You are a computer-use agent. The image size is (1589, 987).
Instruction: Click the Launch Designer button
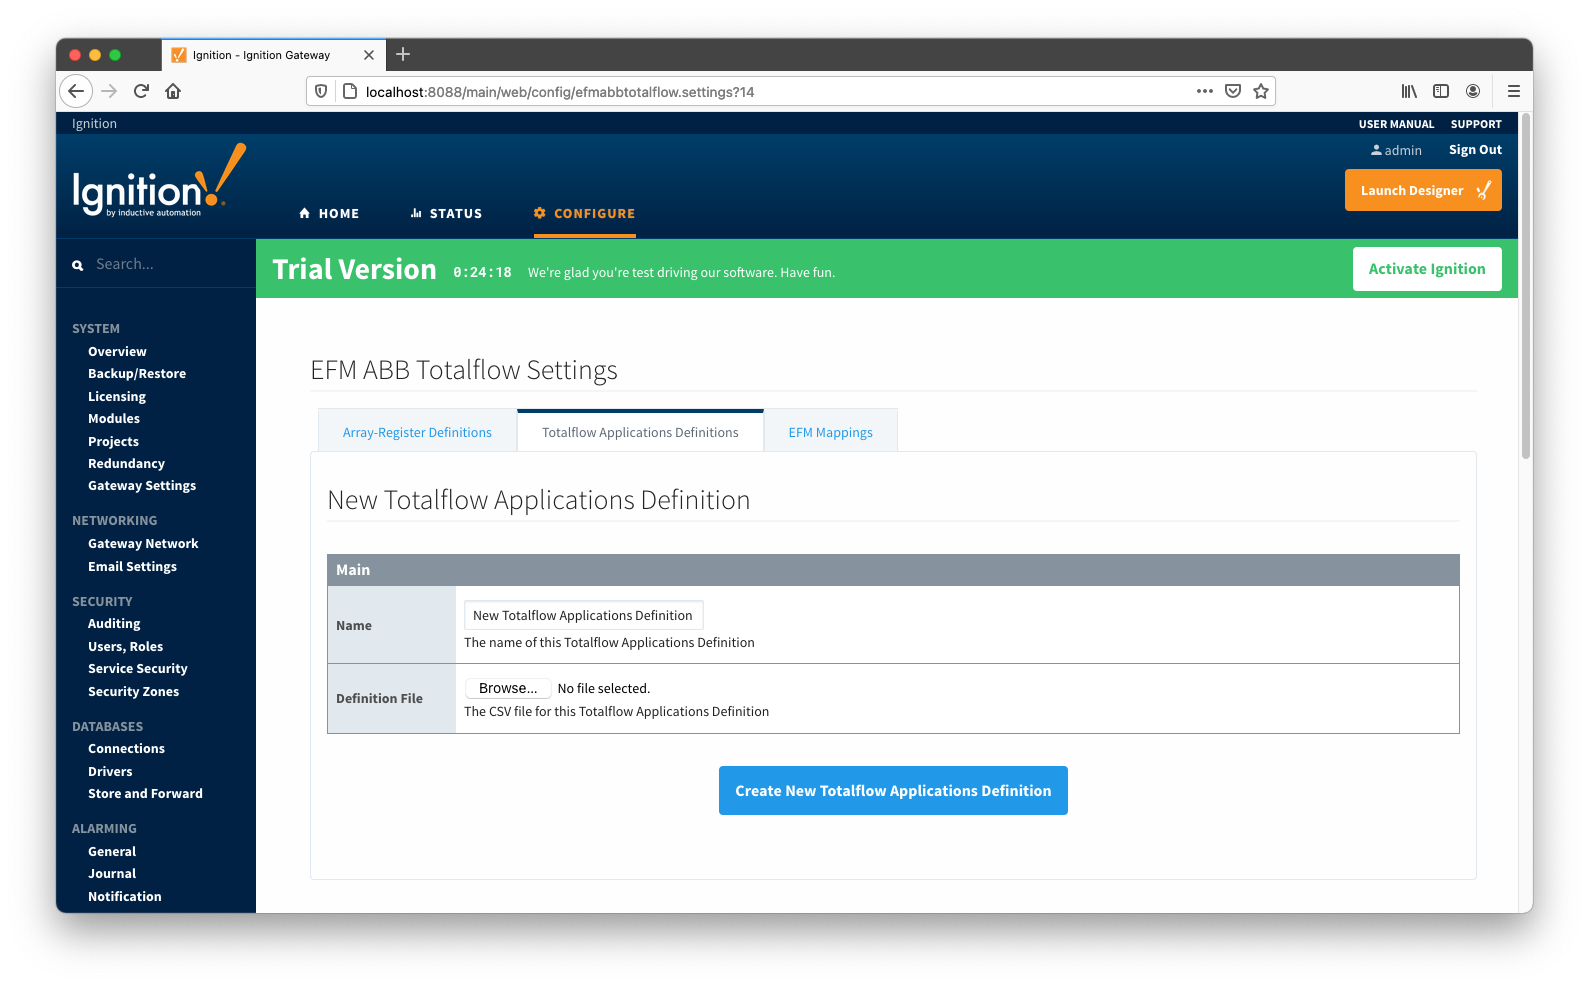[x=1423, y=190]
